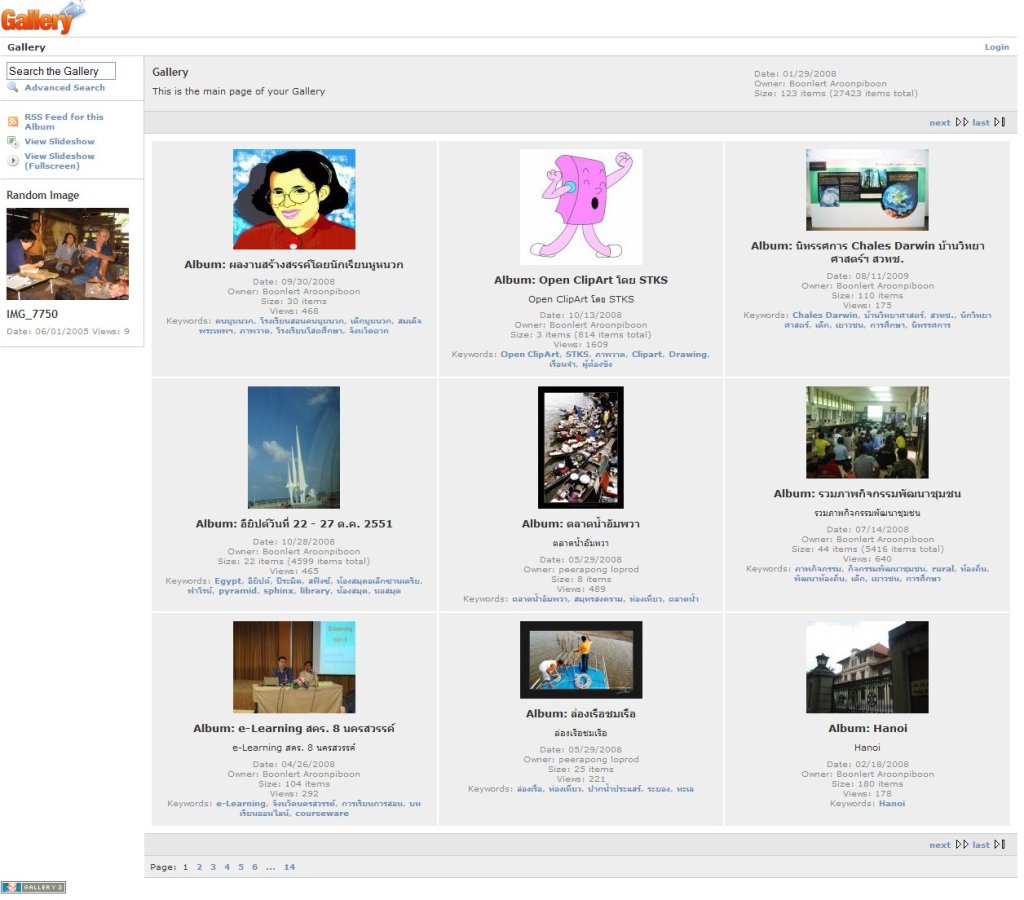Open the random image IMG_7750 thumbnail
The width and height of the screenshot is (1024, 900).
pos(67,254)
